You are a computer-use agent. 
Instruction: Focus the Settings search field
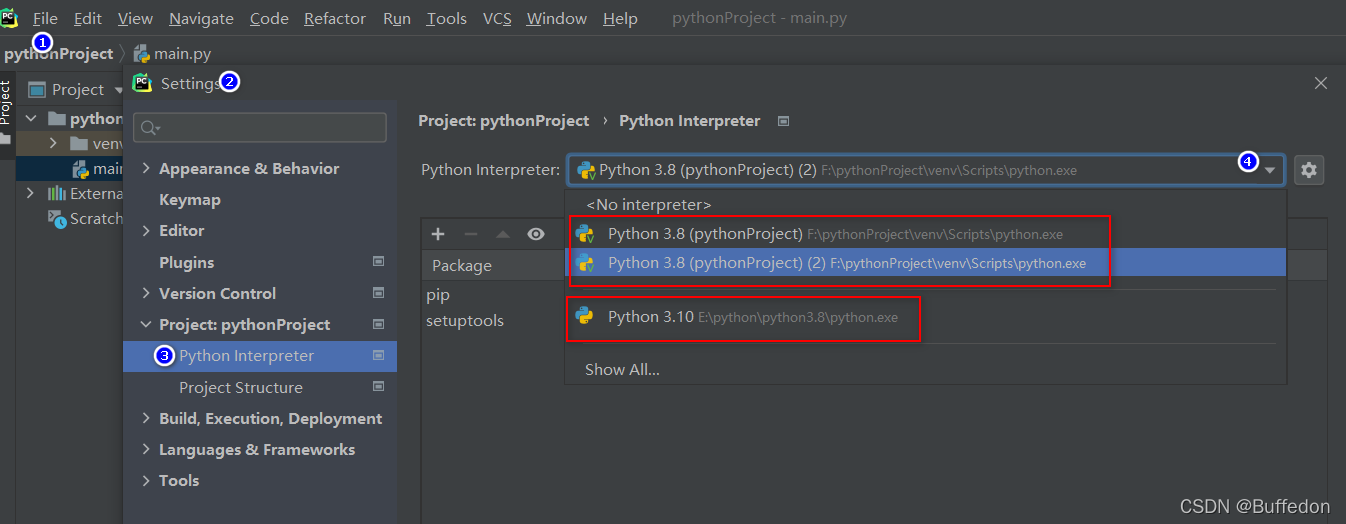point(260,127)
